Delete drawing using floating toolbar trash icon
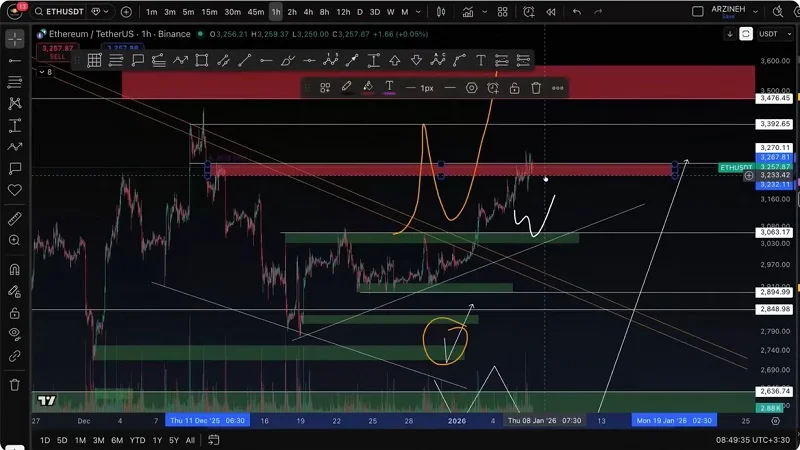Screen dimensions: 800x450 pyautogui.click(x=536, y=88)
